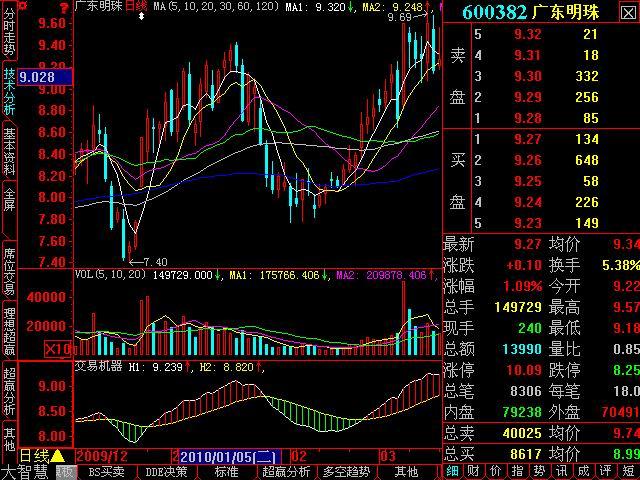Click the 总卖 value 40025
The width and height of the screenshot is (640, 480).
coord(522,433)
